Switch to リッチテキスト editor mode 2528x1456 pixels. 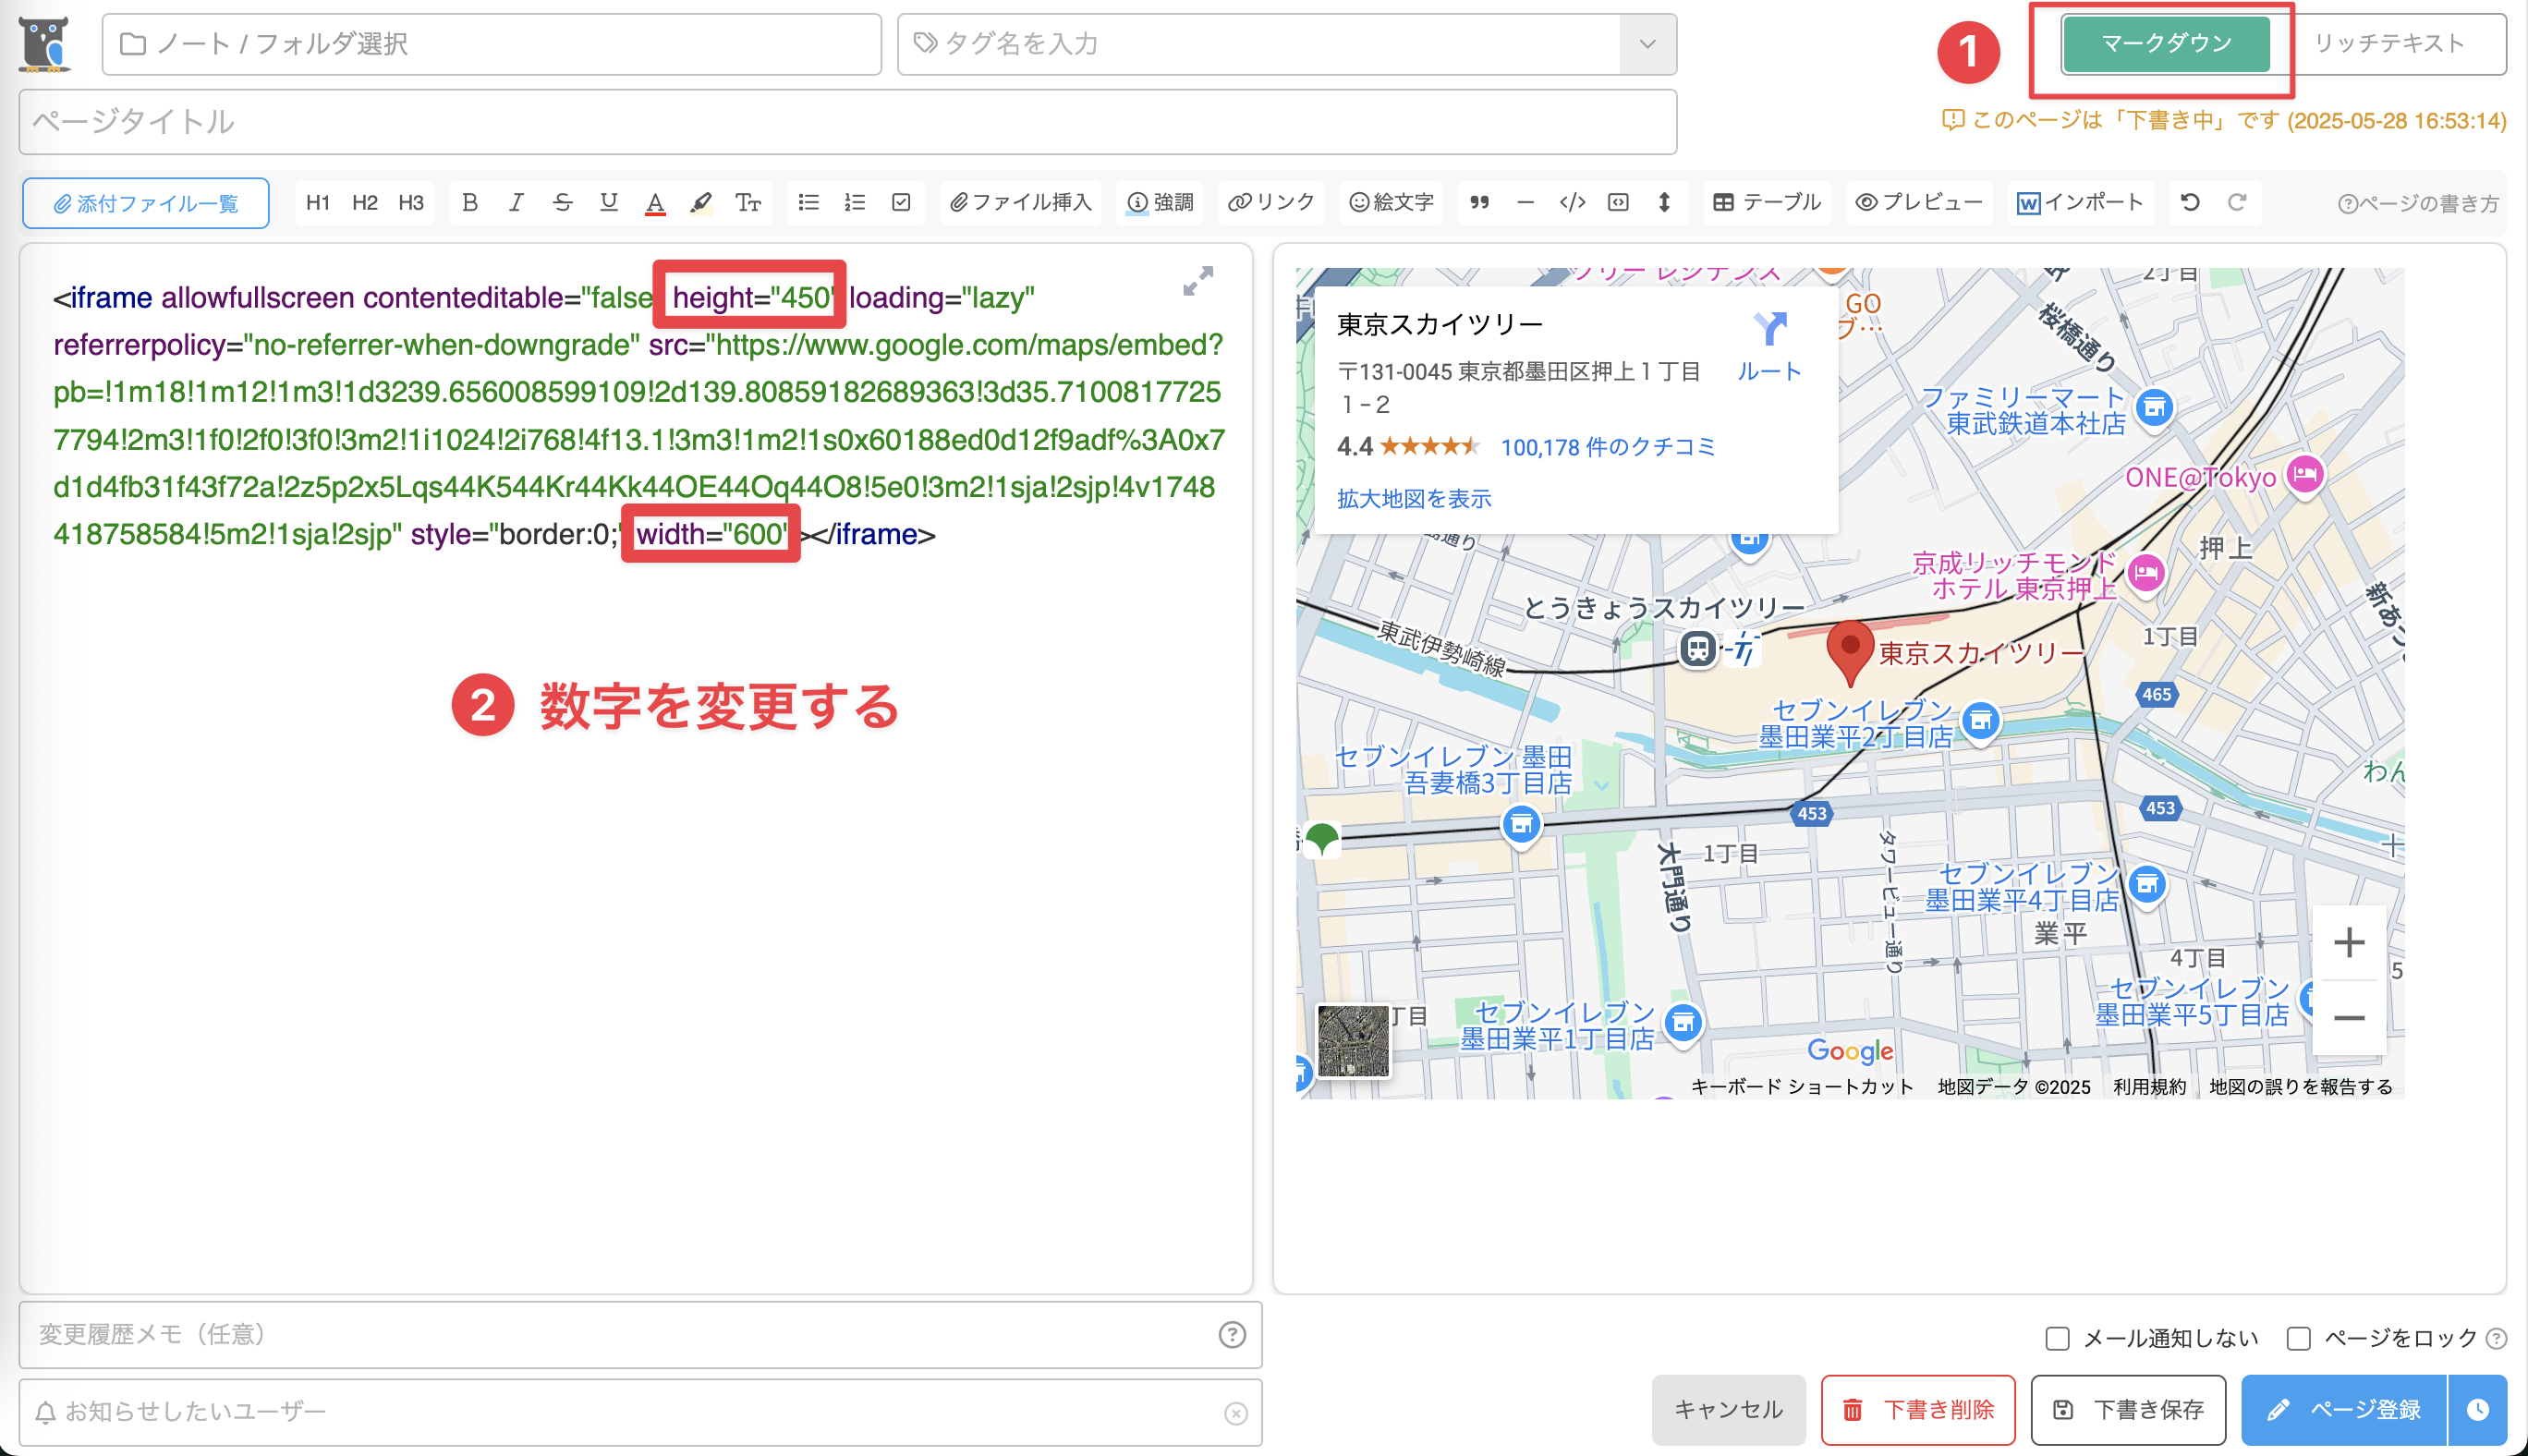tap(2389, 44)
